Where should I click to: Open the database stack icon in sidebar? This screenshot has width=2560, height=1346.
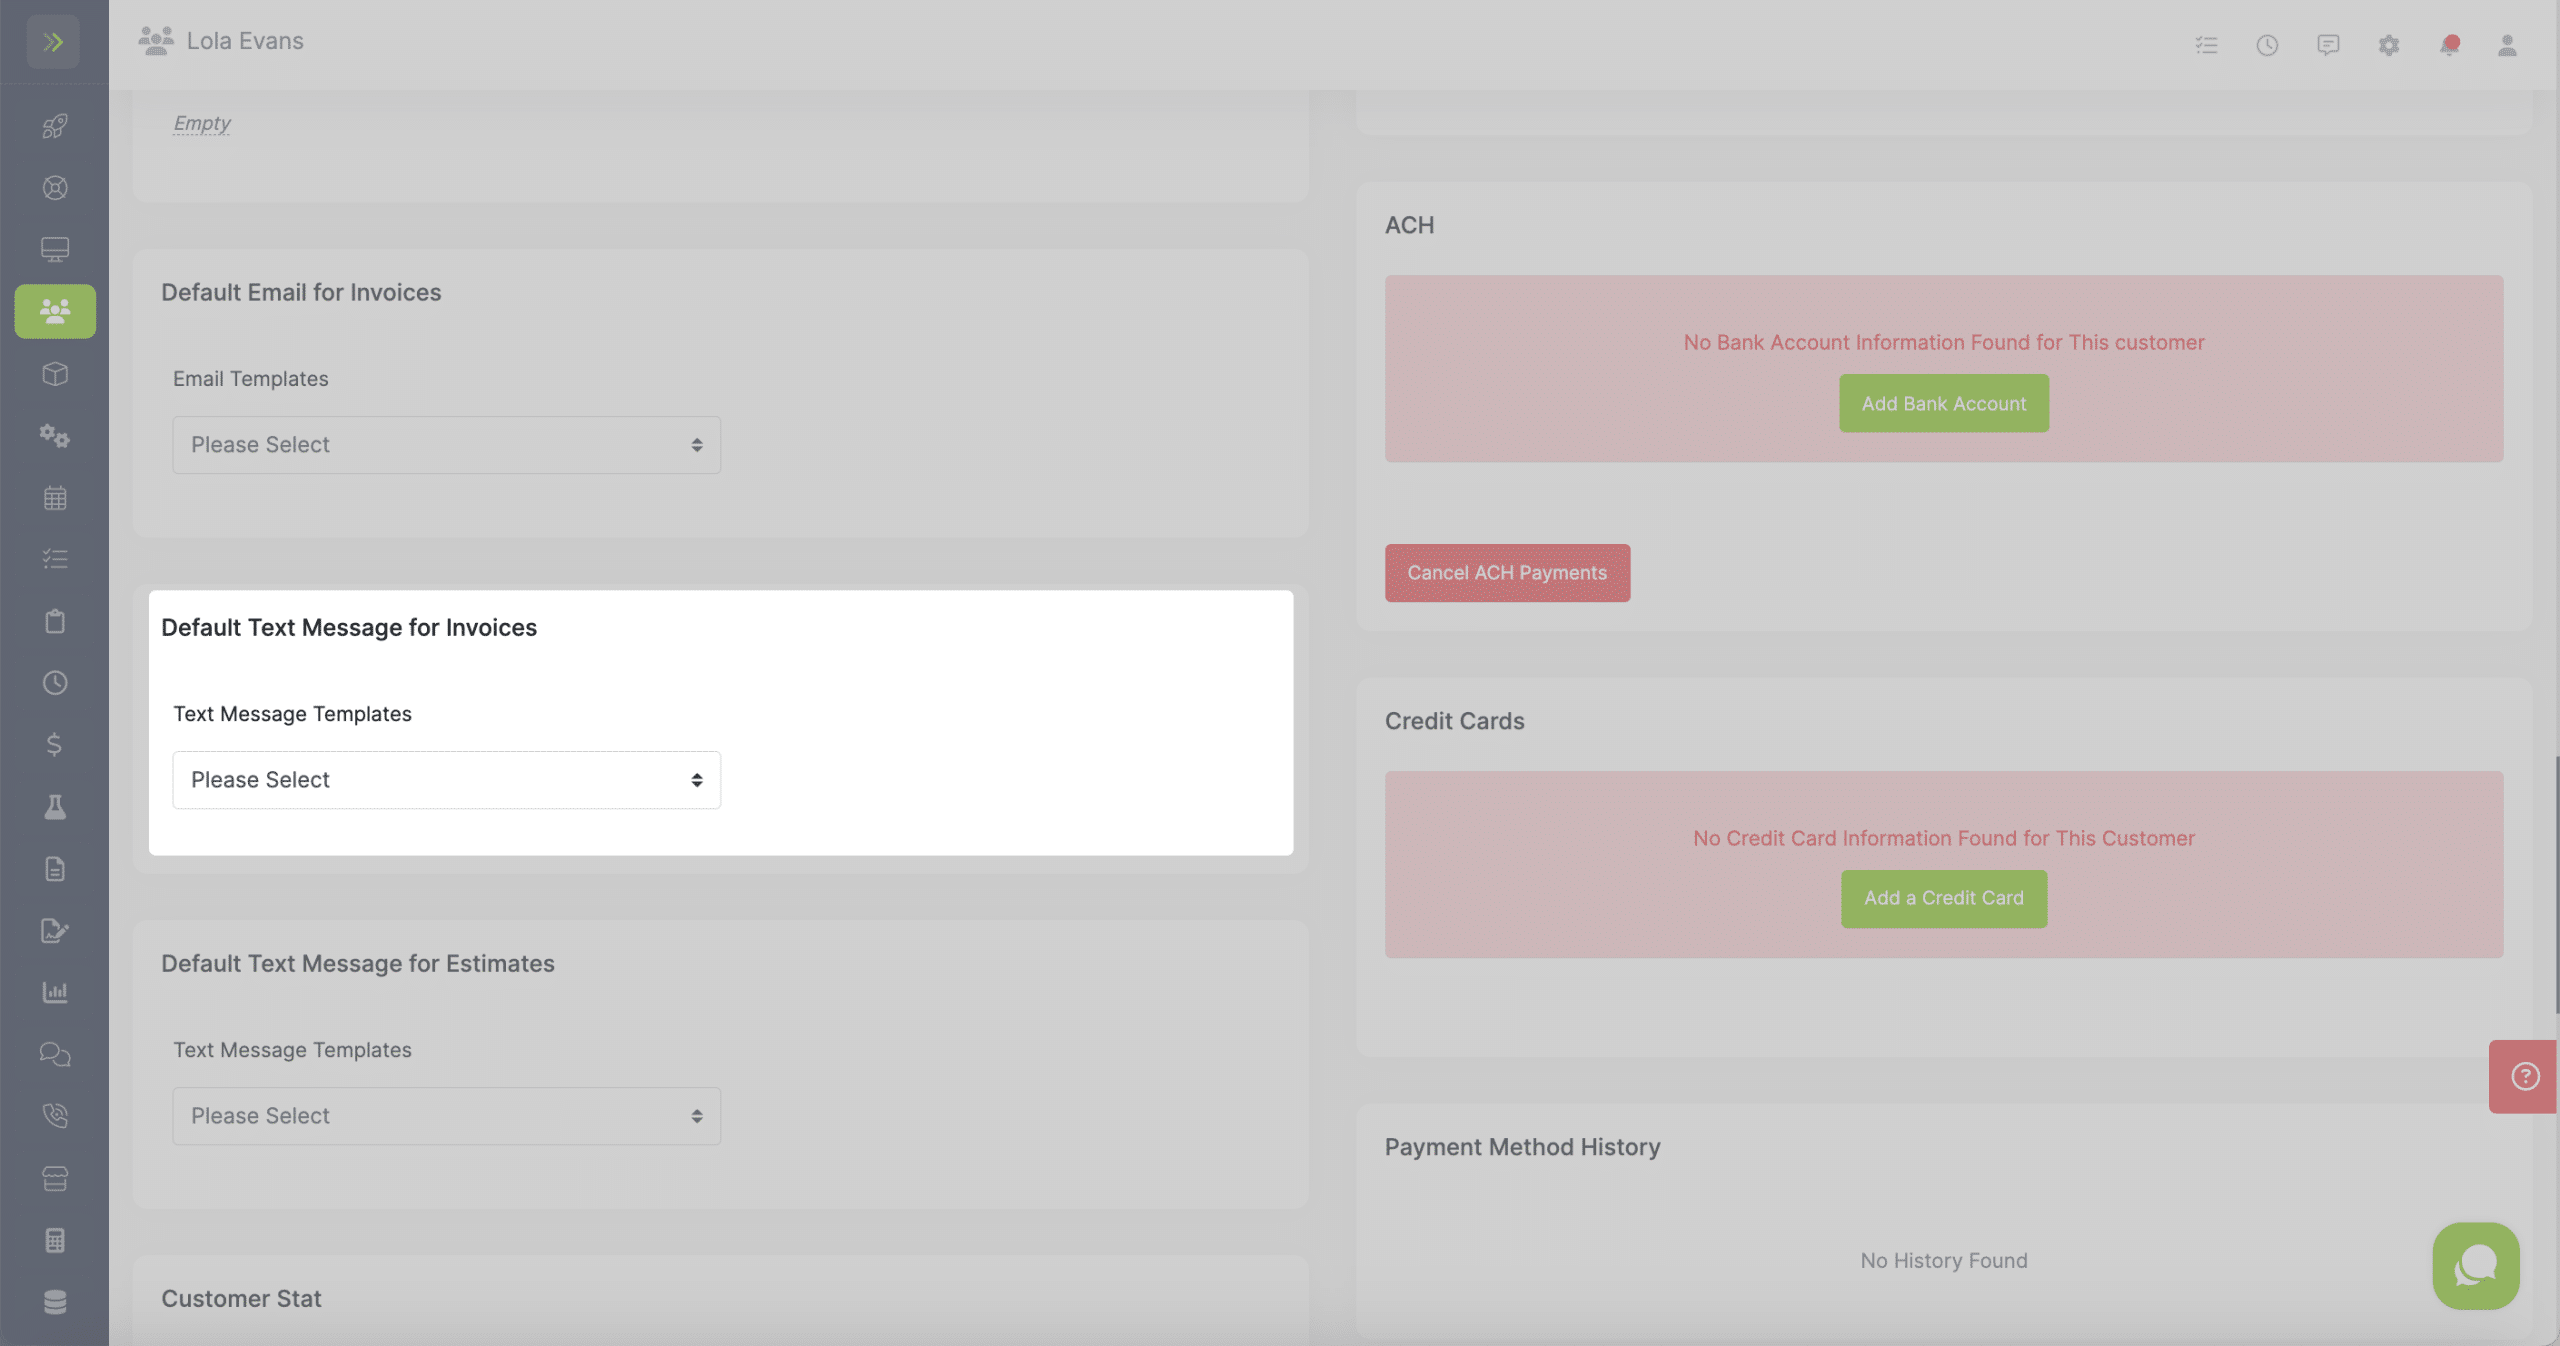(55, 1302)
